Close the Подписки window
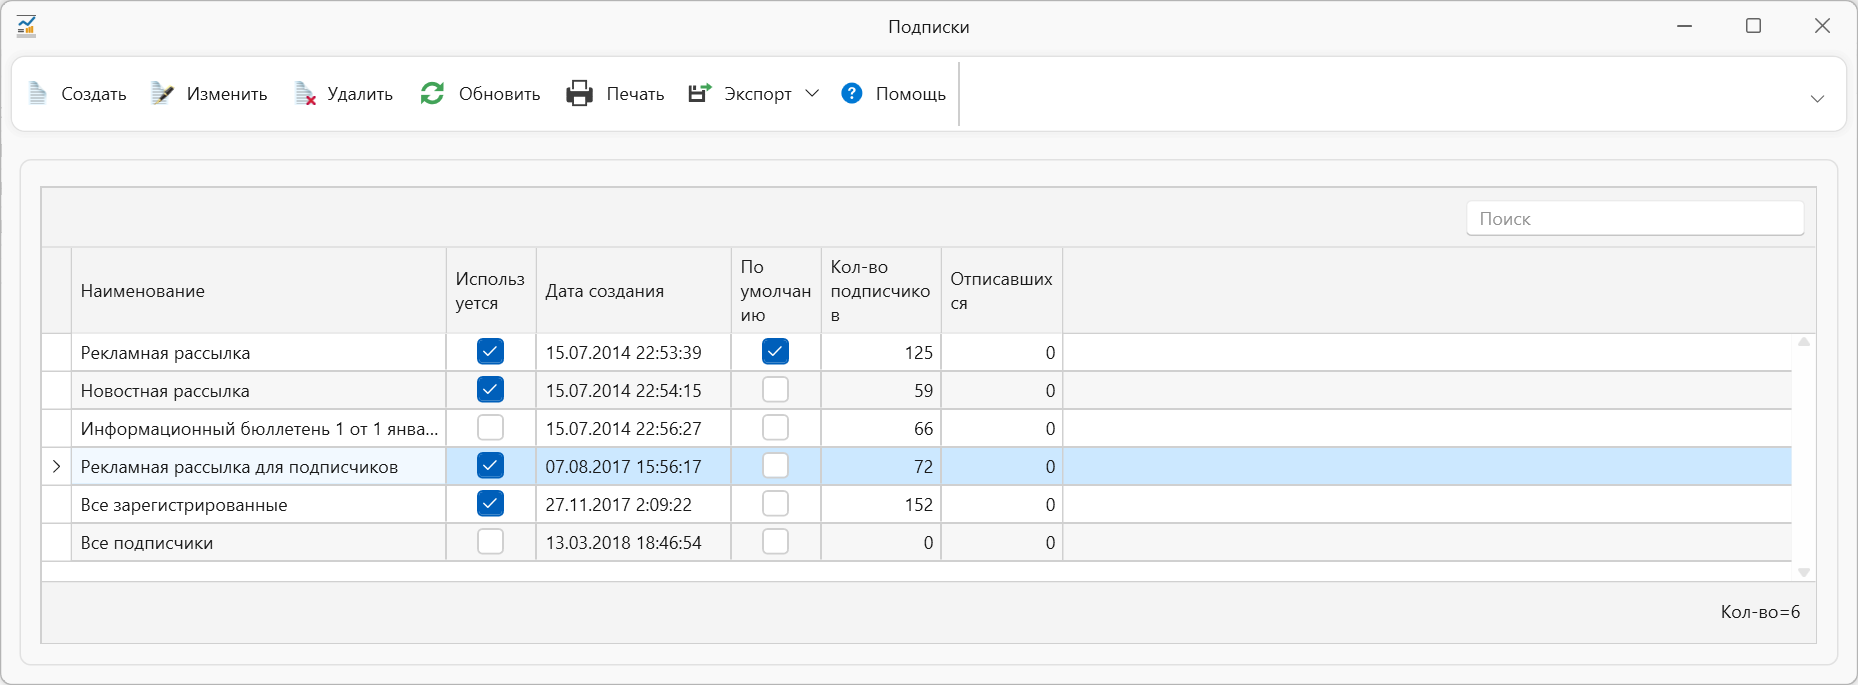Viewport: 1858px width, 685px height. [1822, 26]
